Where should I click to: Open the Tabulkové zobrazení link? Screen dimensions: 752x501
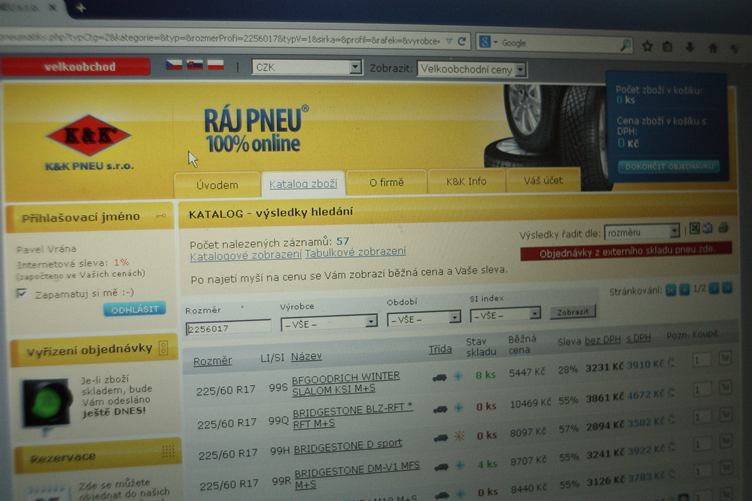[355, 252]
